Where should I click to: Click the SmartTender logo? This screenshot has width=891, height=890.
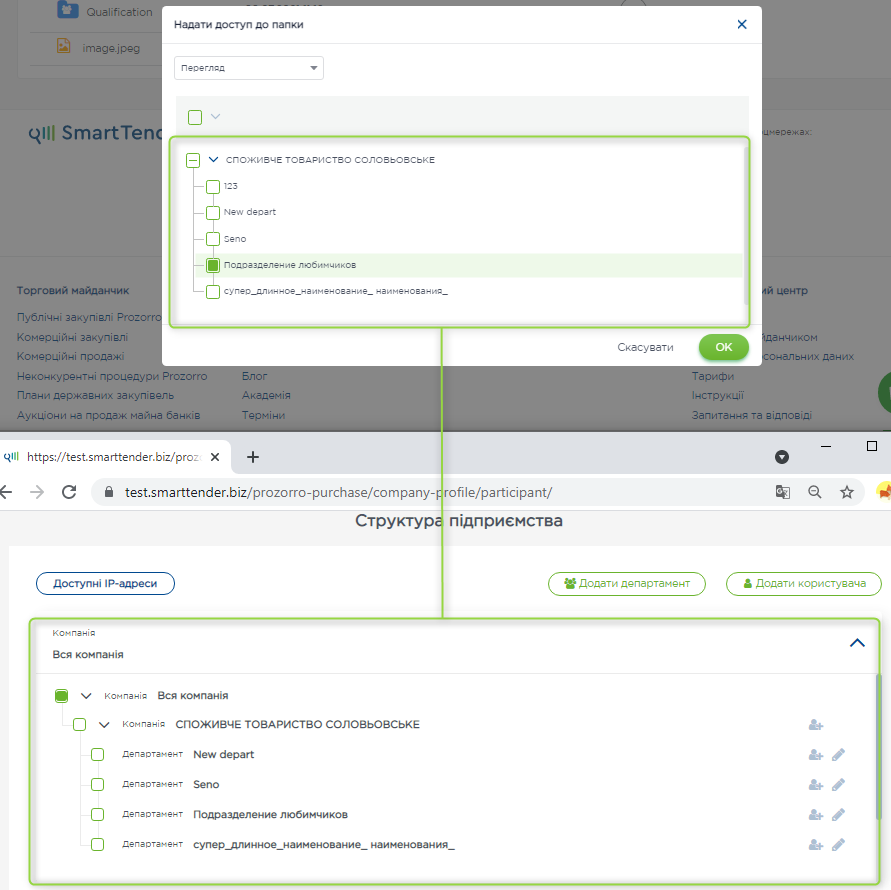point(95,133)
